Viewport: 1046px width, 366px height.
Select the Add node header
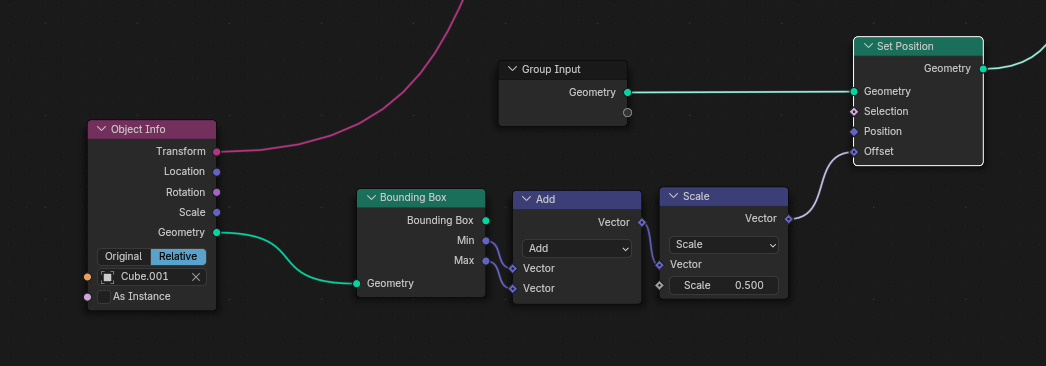577,199
